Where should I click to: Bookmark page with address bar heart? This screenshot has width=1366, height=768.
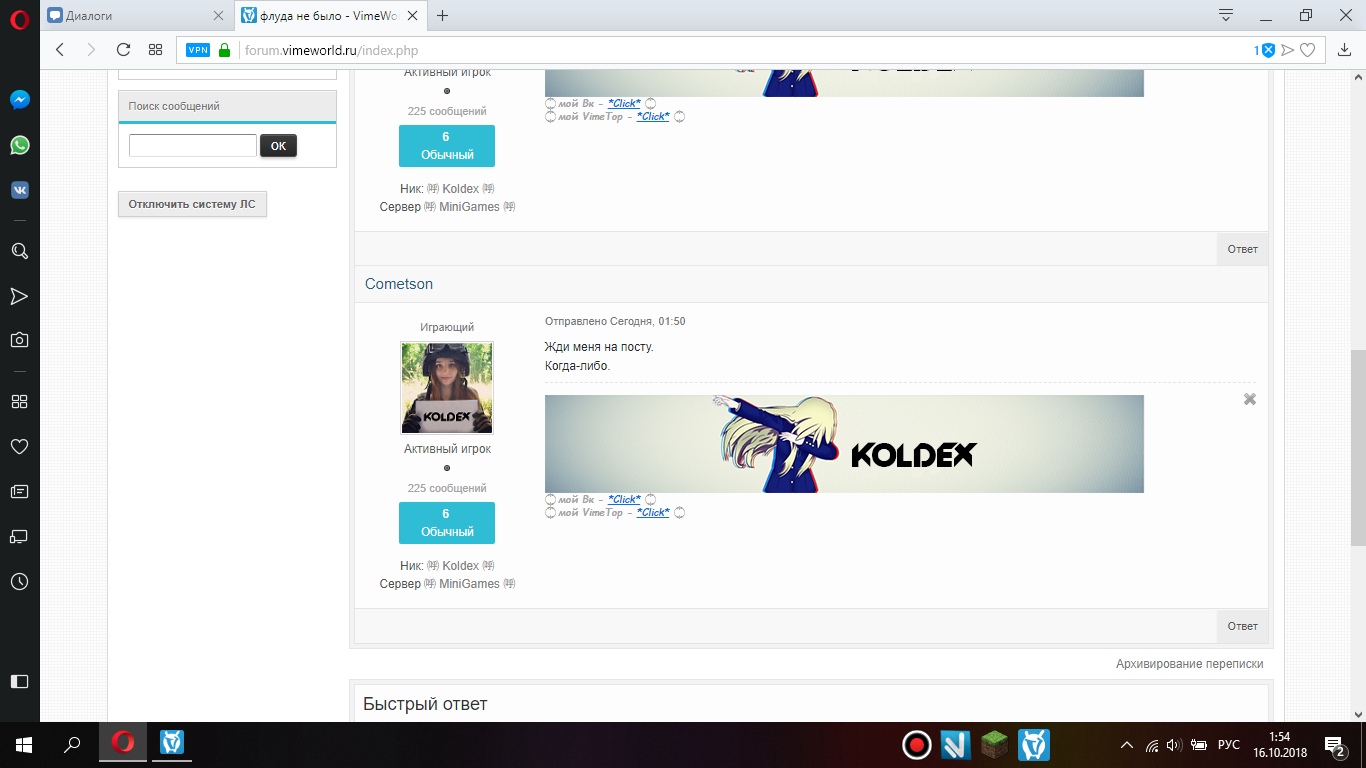[x=1307, y=50]
